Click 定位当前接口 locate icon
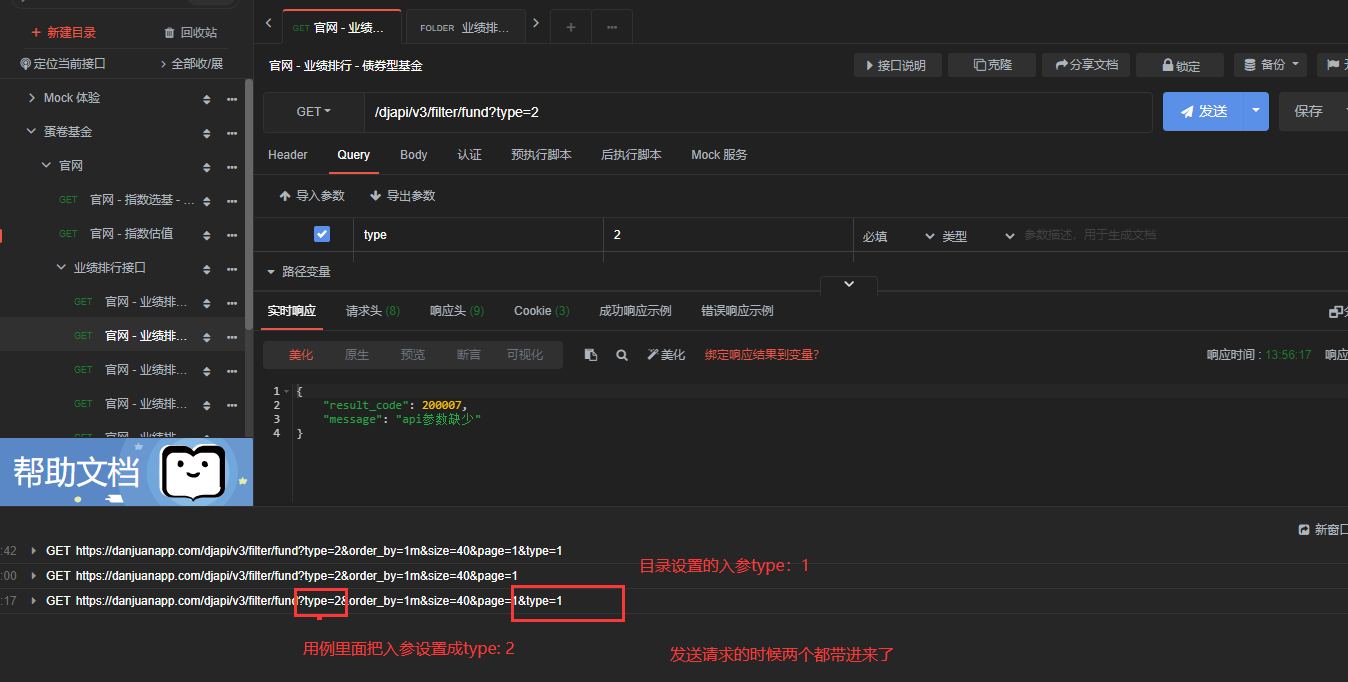Viewport: 1348px width, 682px height. click(26, 64)
